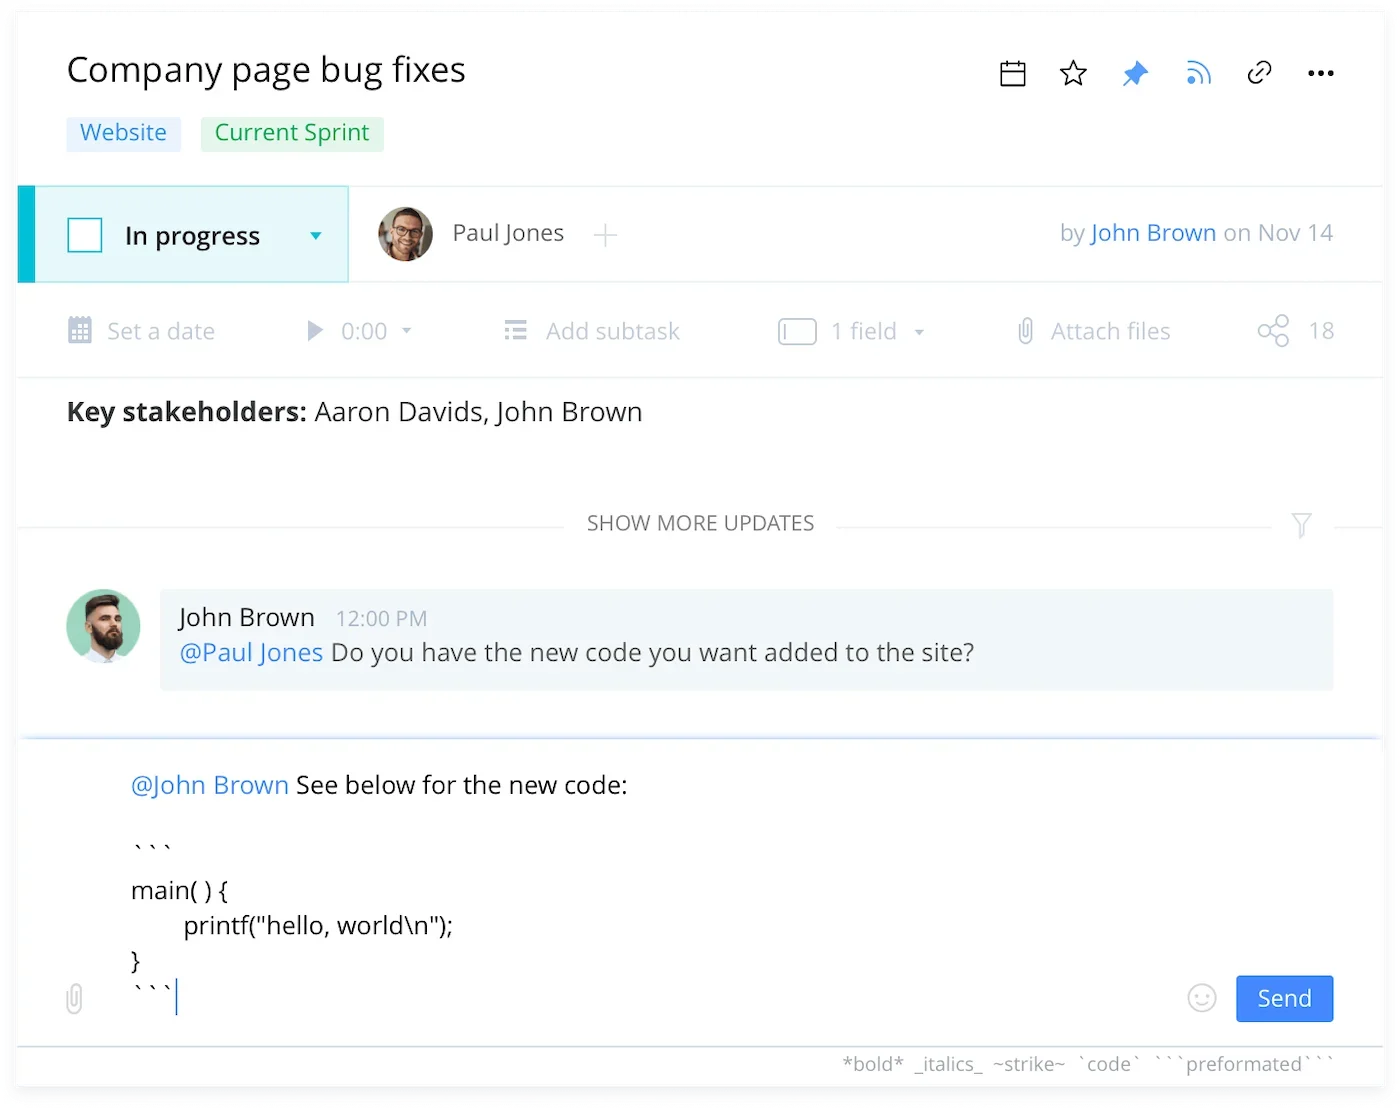Click the printf code line in comment box
Viewport: 1400px width, 1108px height.
(318, 926)
